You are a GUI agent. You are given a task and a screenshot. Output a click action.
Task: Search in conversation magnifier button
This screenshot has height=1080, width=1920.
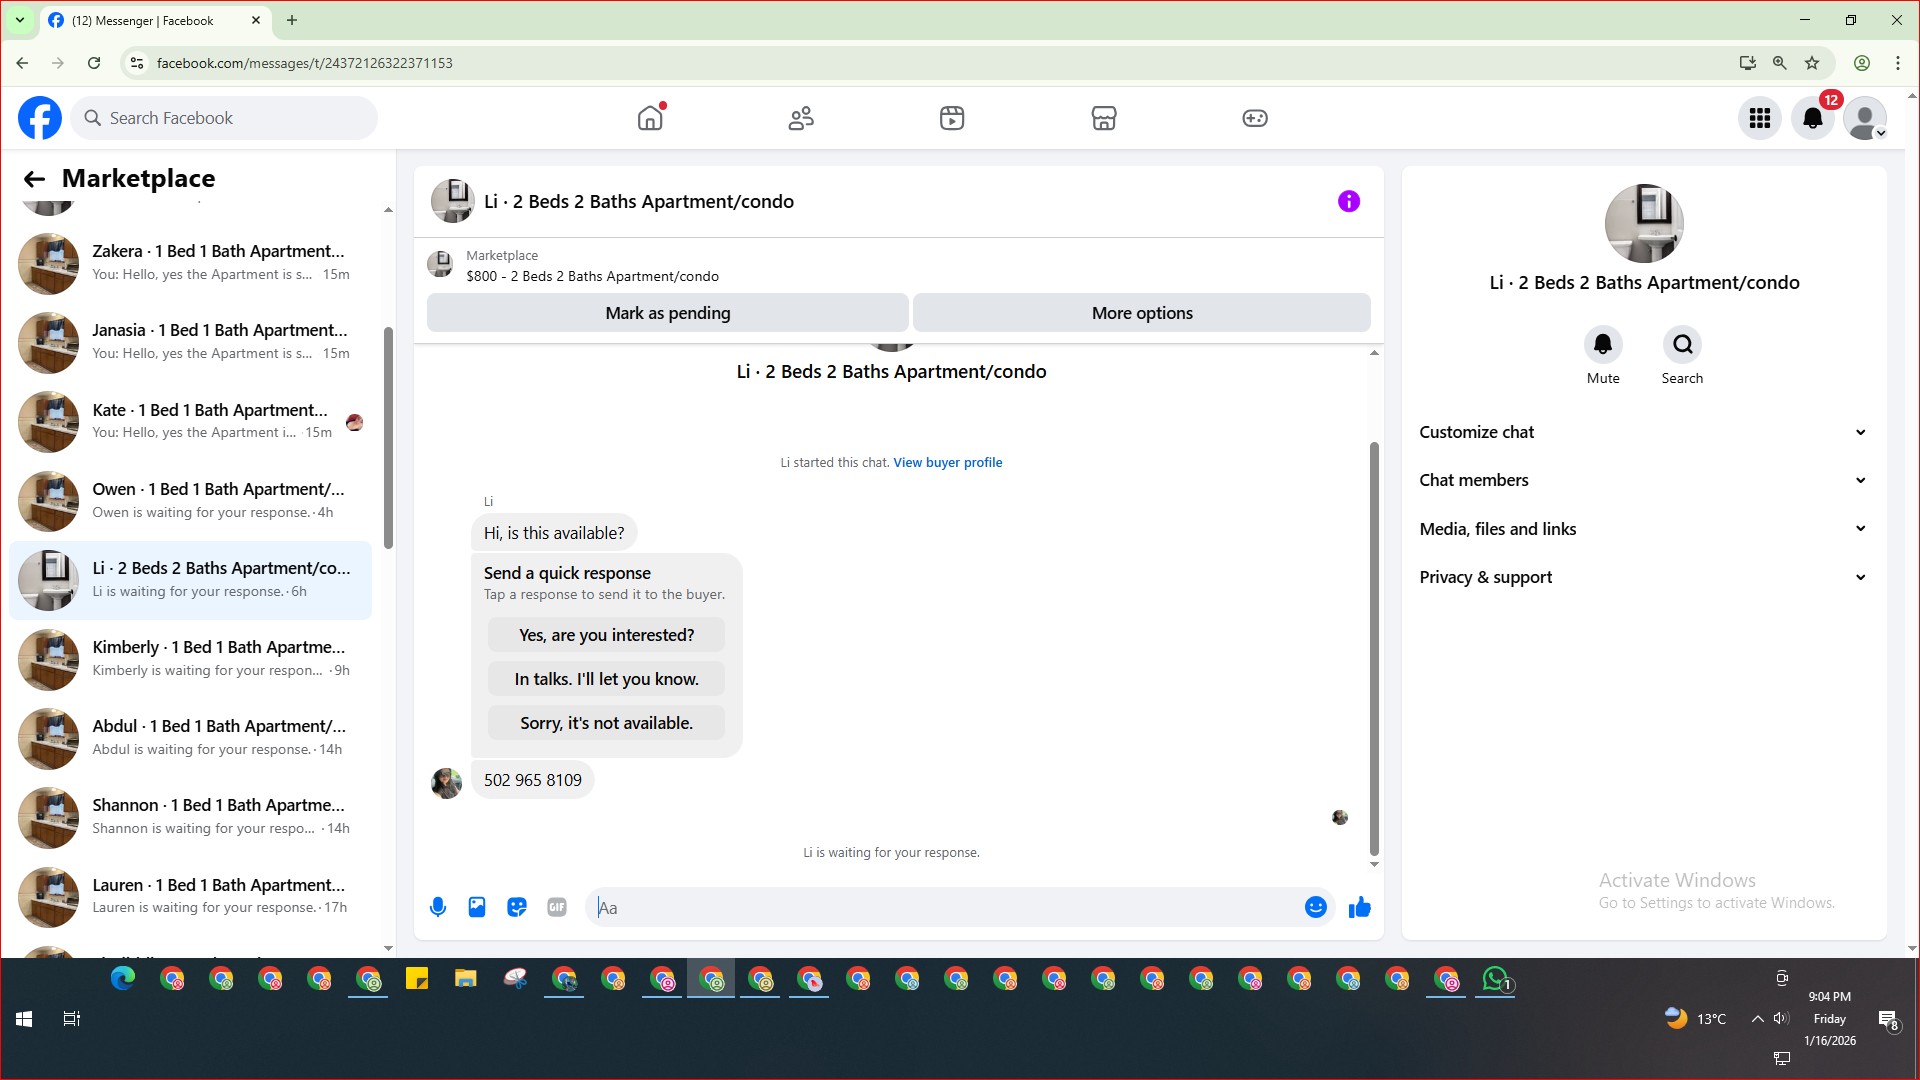click(1682, 345)
